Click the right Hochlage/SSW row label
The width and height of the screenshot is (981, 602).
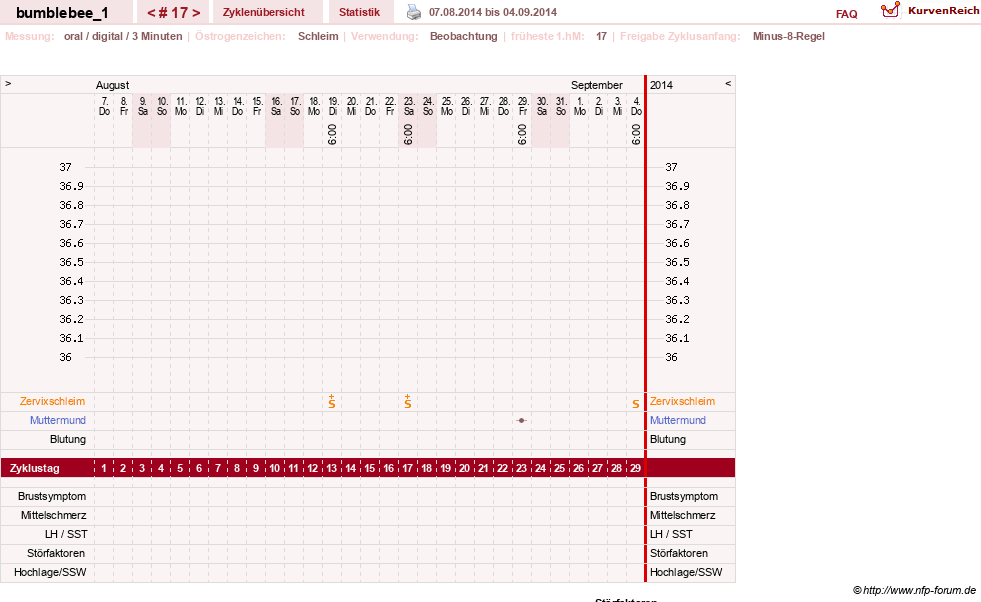[x=686, y=572]
